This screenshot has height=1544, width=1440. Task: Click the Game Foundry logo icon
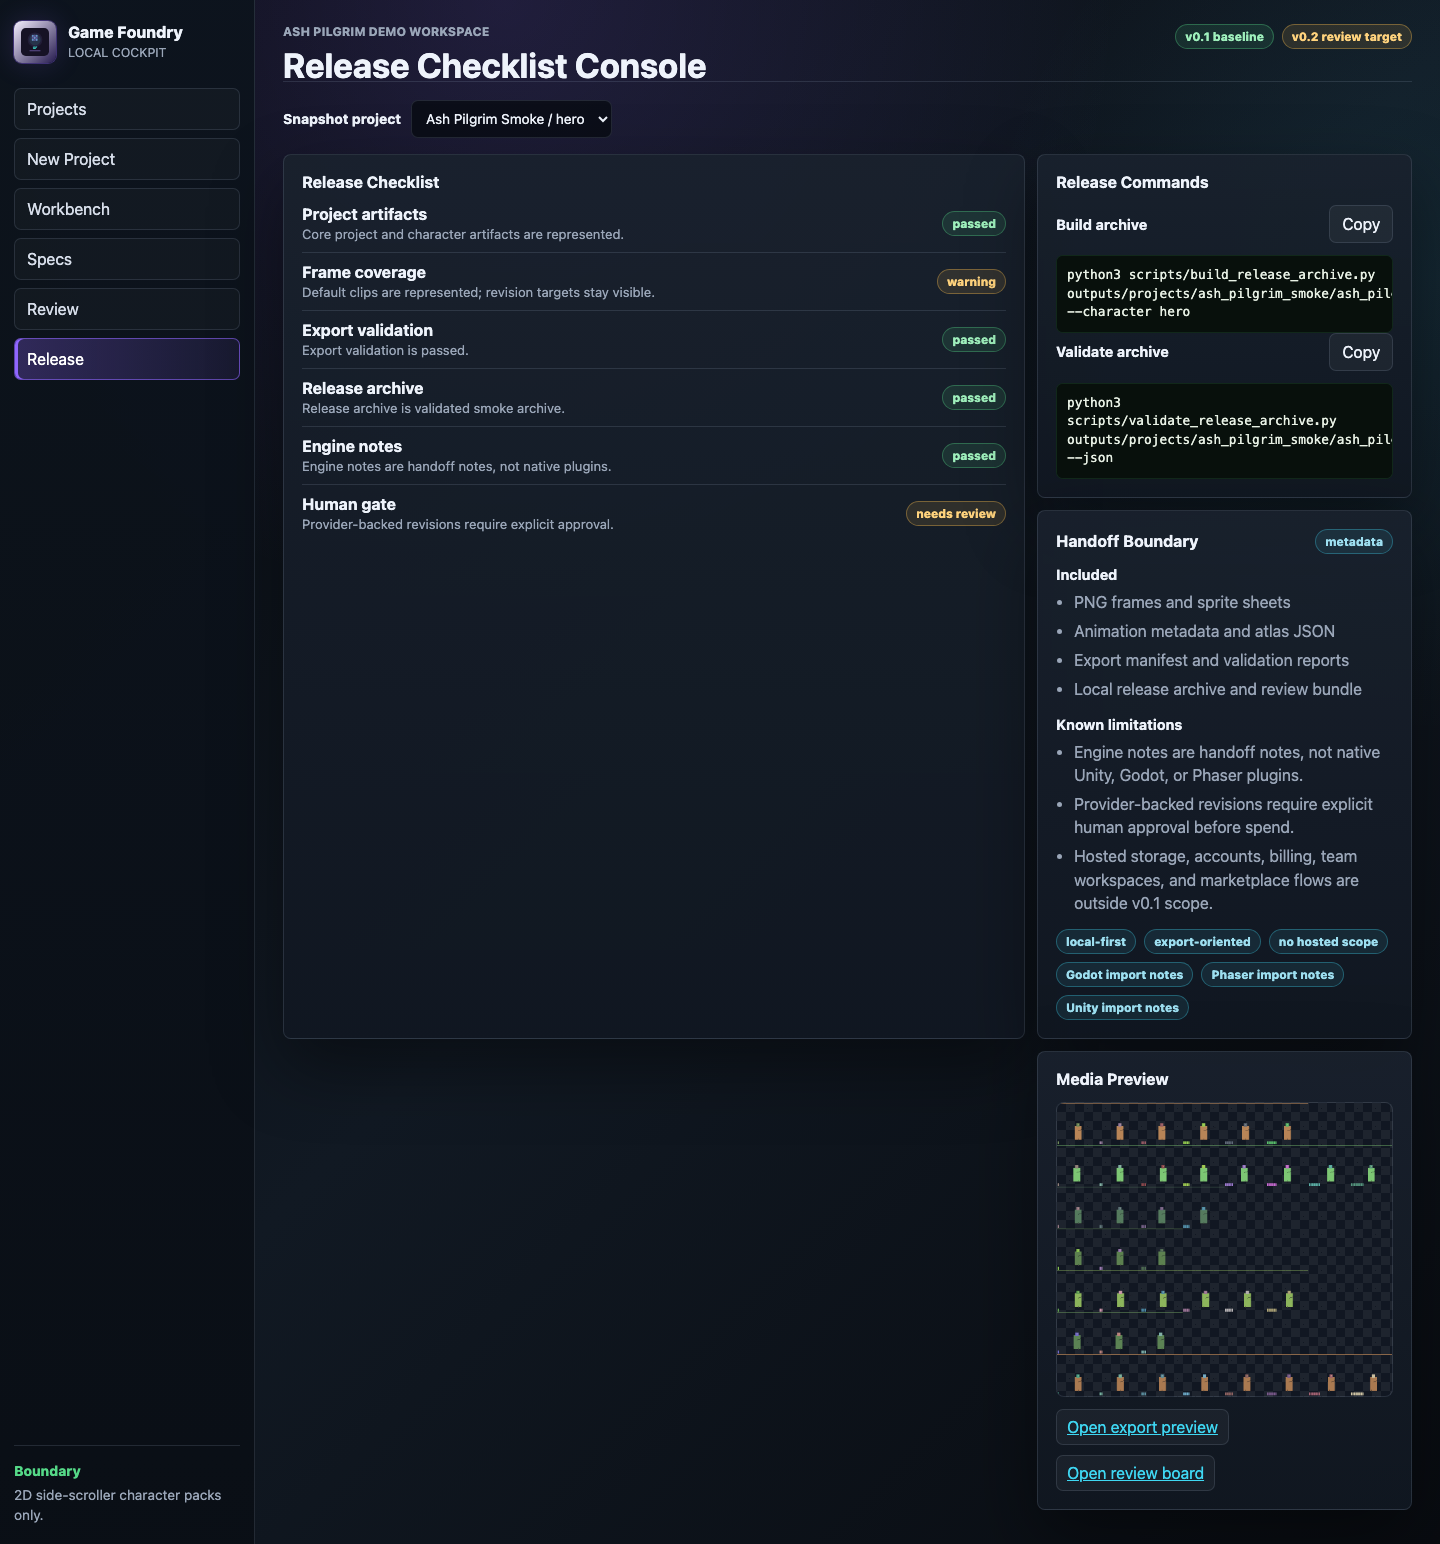point(35,42)
